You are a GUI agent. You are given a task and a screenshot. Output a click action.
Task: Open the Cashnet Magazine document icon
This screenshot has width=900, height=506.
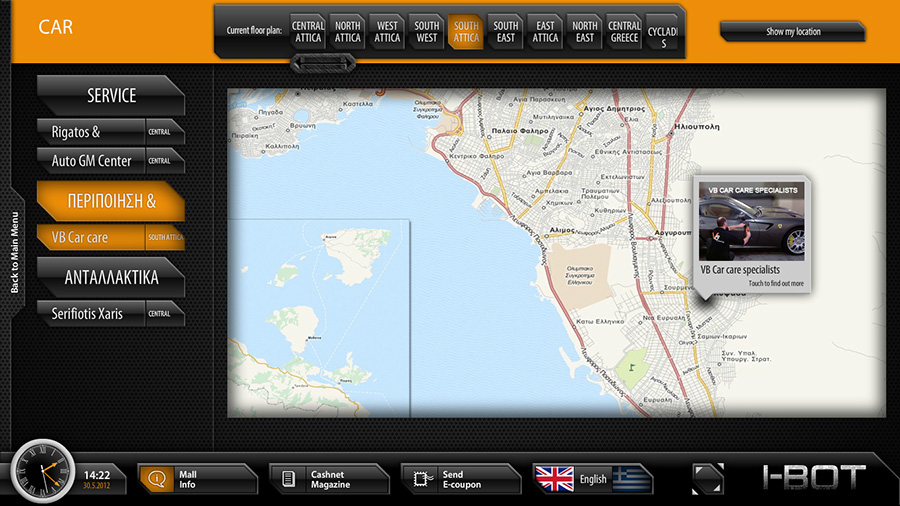tap(288, 479)
